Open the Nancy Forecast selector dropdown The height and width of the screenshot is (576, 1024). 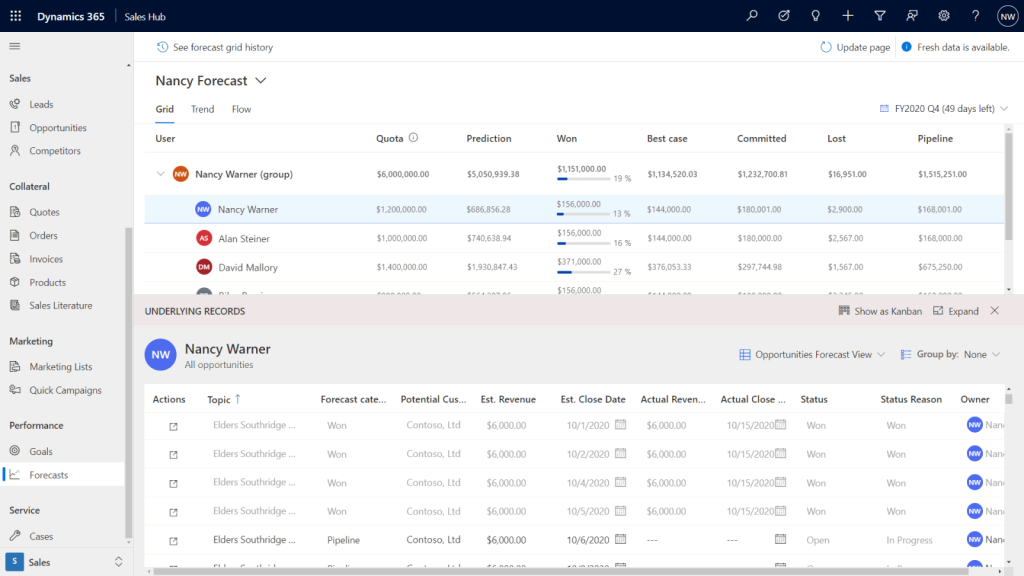pos(261,81)
